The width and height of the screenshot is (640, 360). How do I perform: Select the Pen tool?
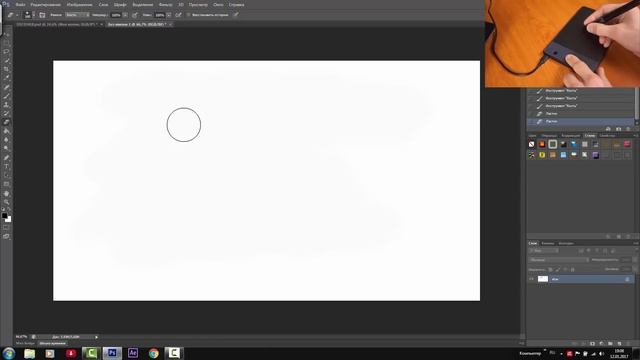click(7, 158)
